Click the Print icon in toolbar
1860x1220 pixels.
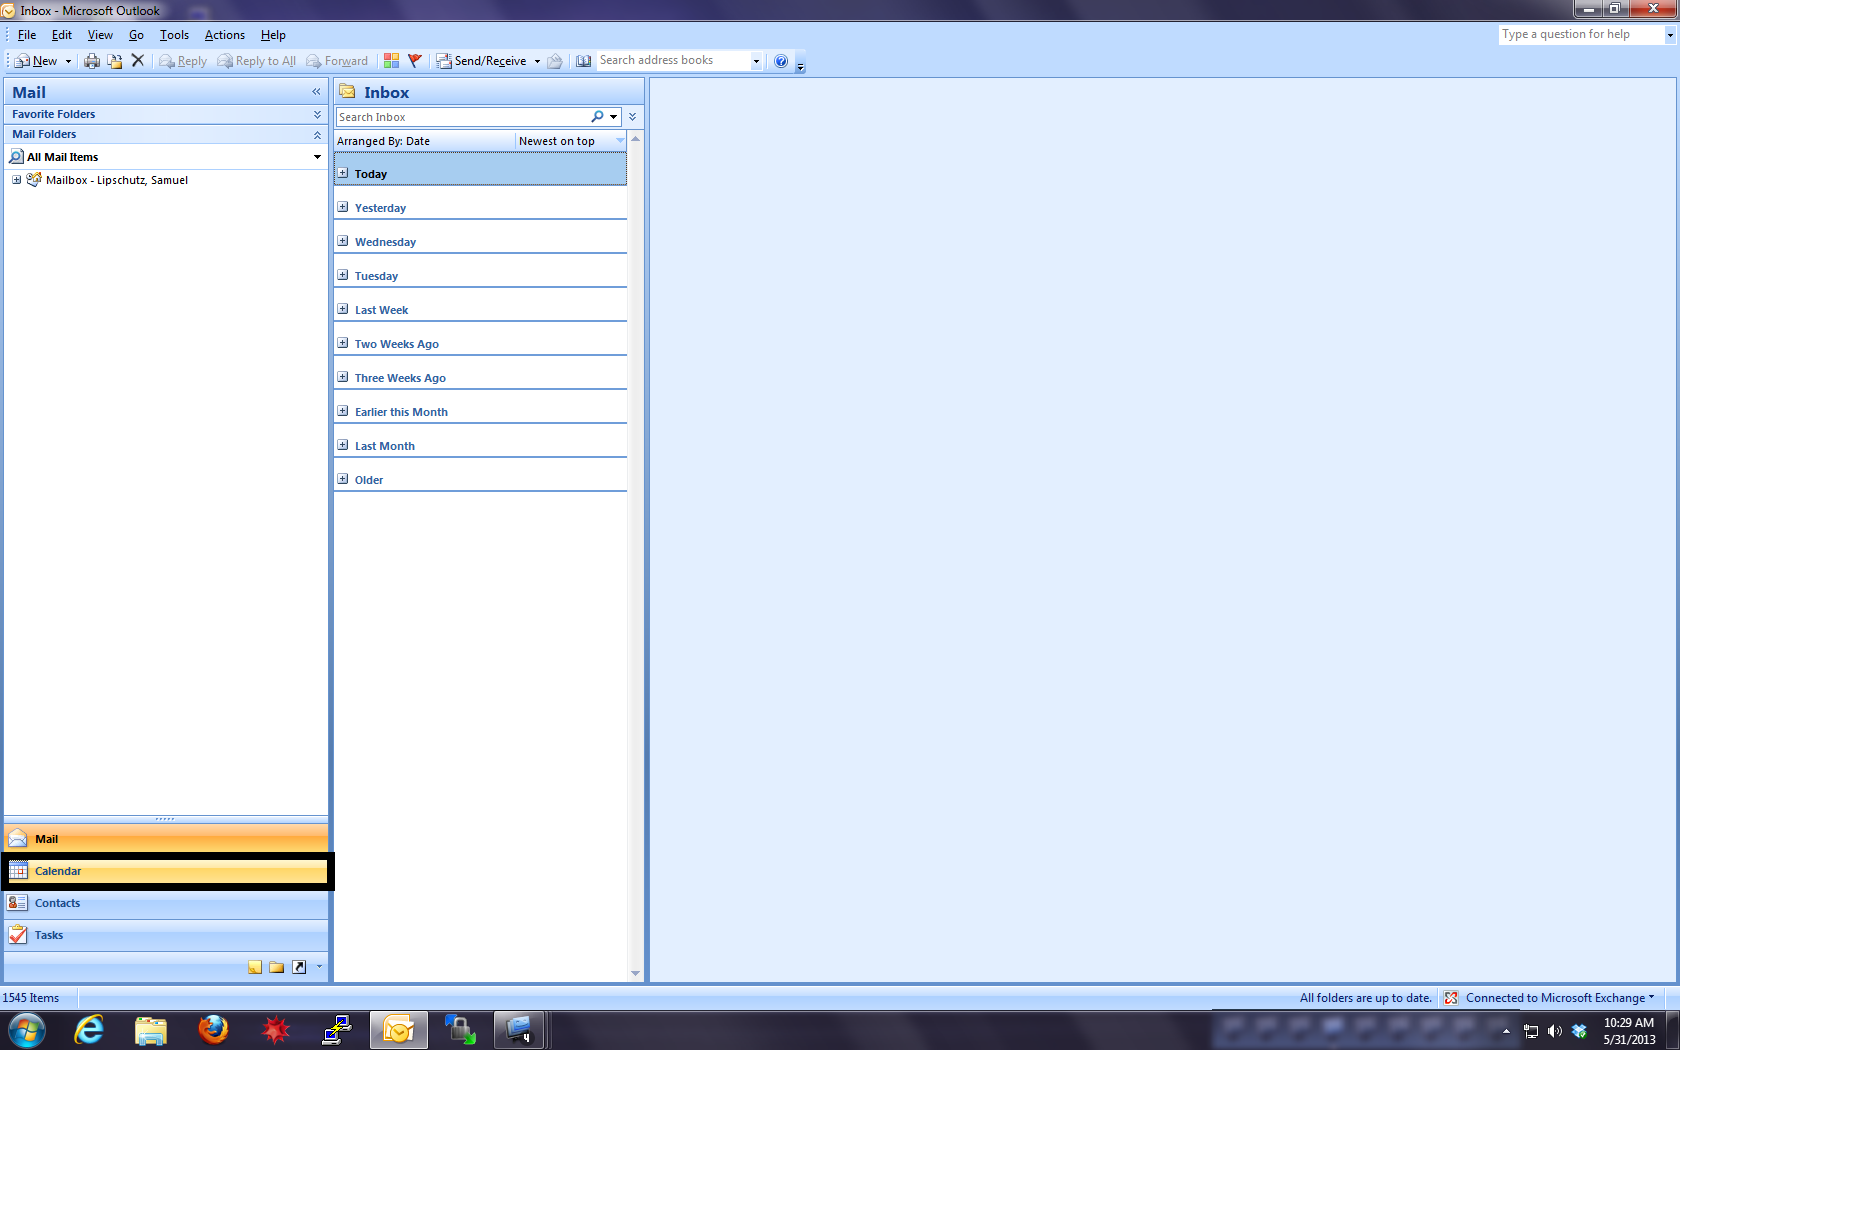[x=92, y=61]
